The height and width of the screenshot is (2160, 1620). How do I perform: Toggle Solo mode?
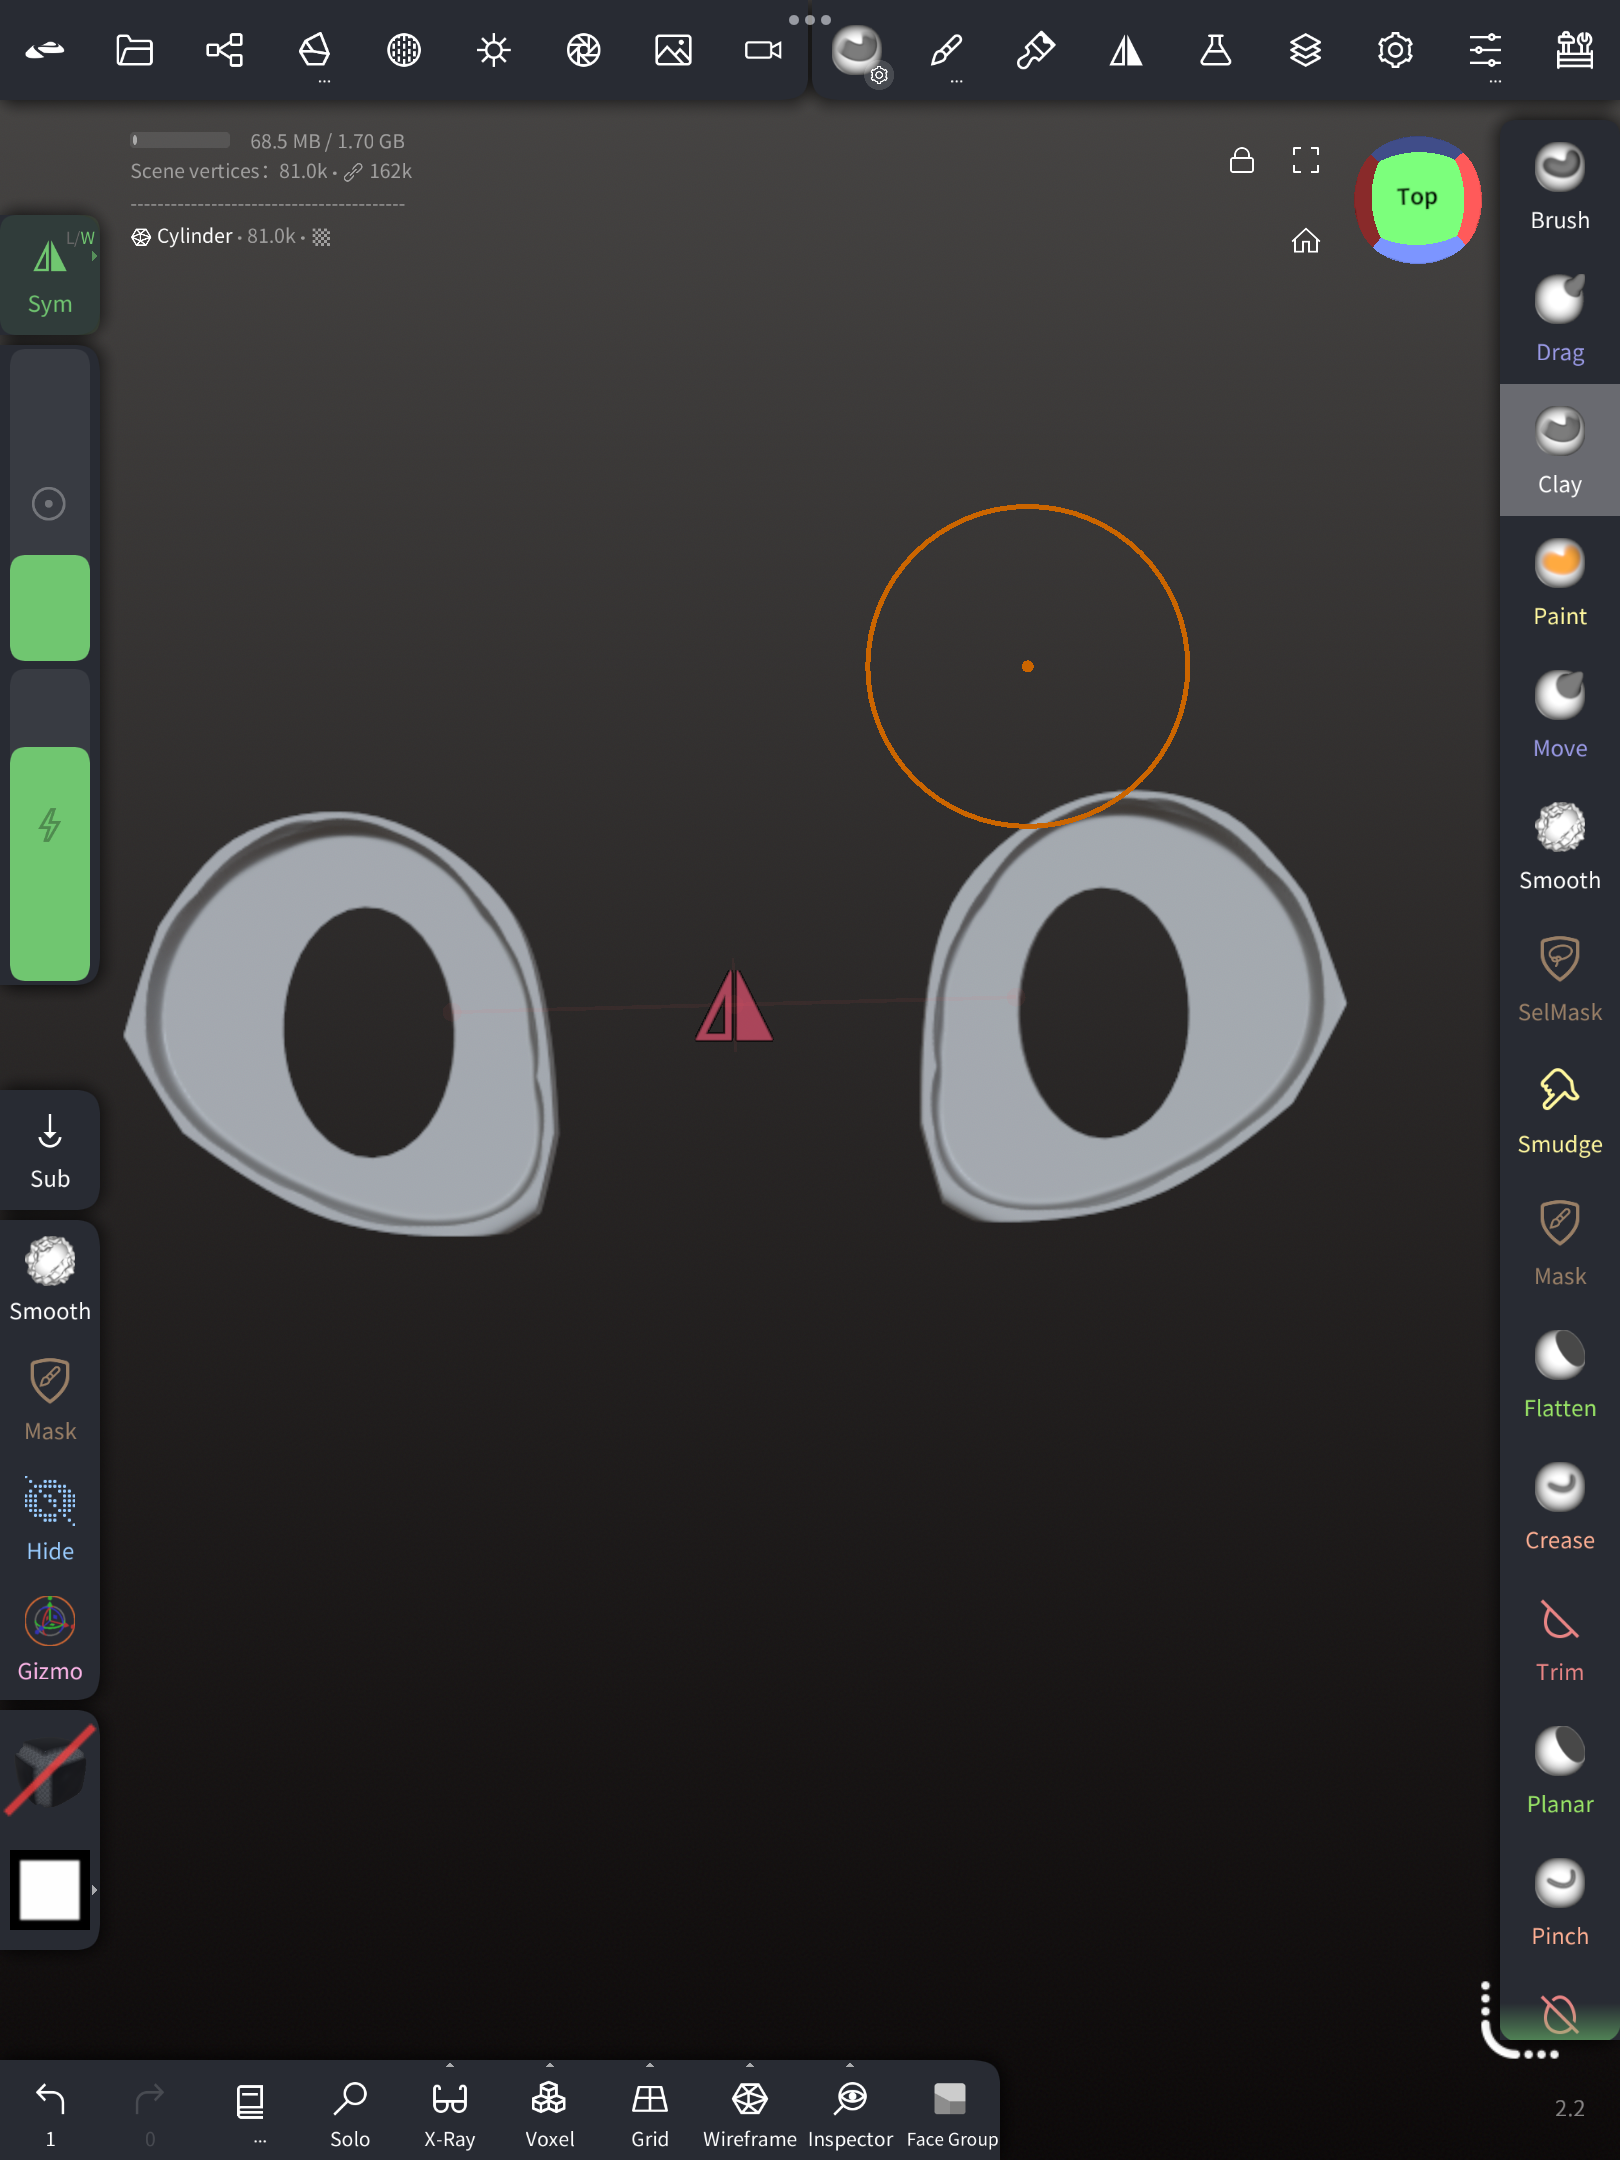point(350,2112)
